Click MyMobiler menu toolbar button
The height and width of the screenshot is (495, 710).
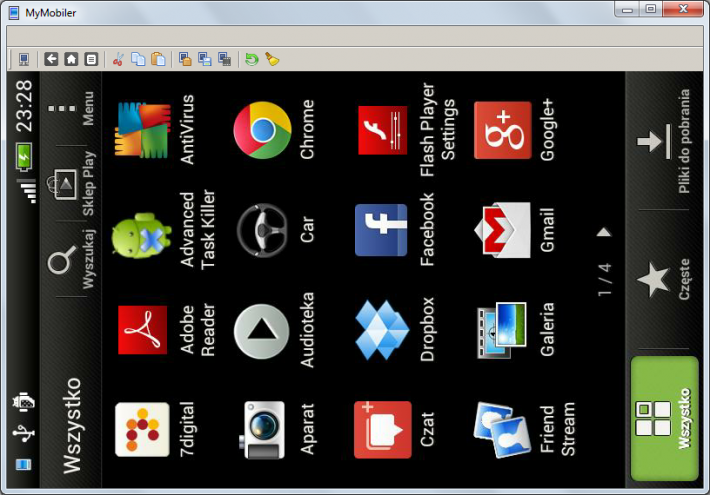[x=91, y=59]
